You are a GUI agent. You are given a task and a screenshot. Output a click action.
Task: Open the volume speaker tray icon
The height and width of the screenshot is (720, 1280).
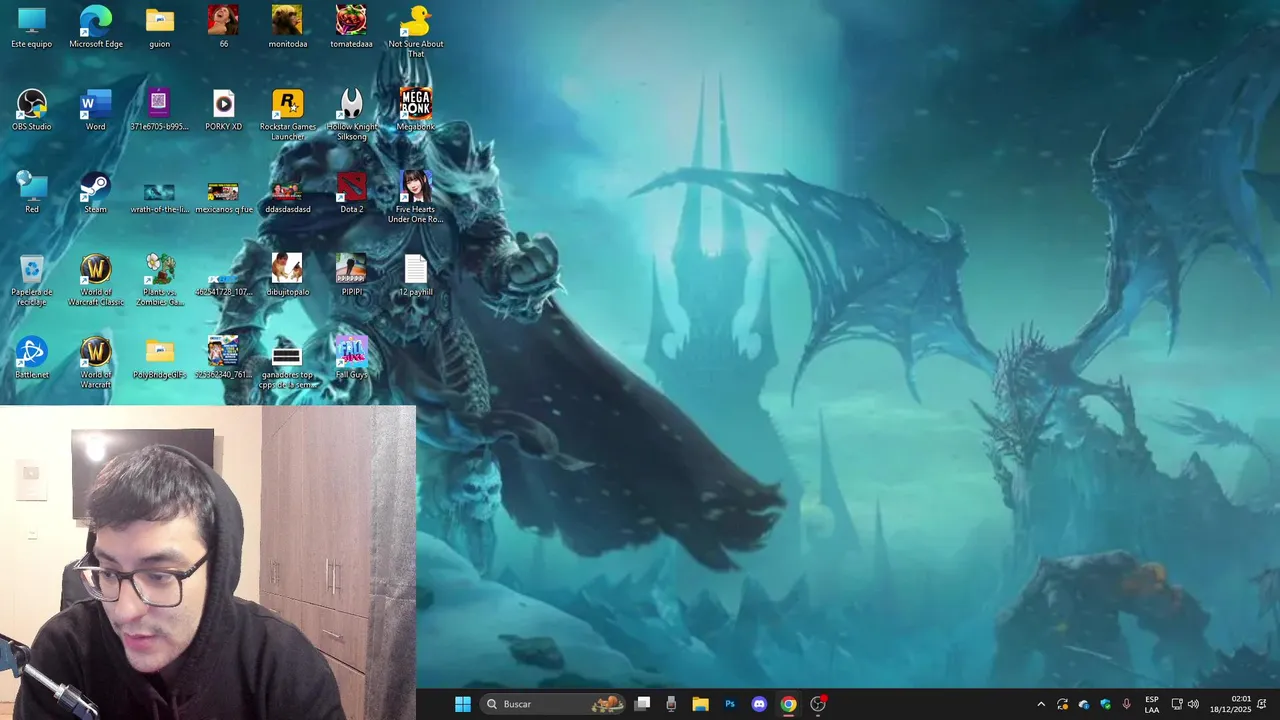pos(1193,704)
